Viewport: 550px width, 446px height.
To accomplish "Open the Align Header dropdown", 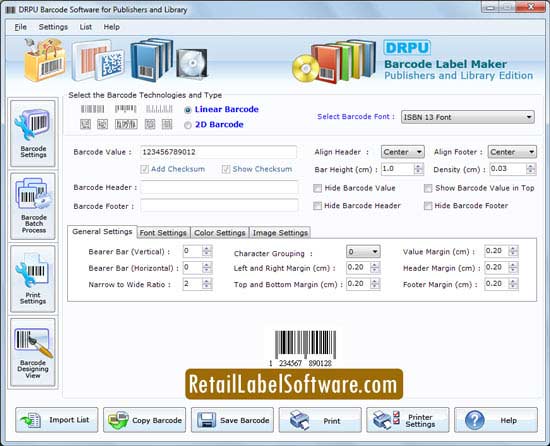I will (403, 152).
